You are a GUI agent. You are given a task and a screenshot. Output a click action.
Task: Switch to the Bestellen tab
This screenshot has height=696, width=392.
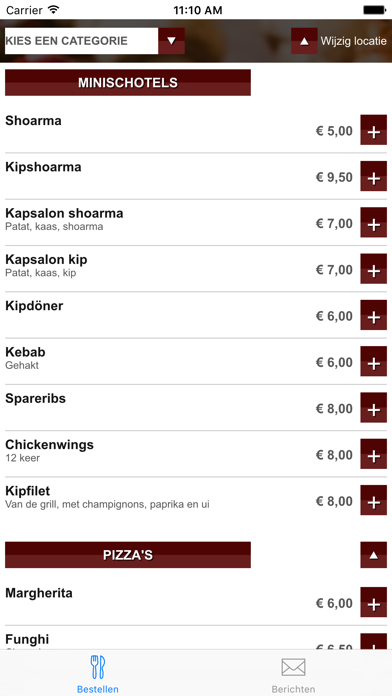tap(98, 674)
